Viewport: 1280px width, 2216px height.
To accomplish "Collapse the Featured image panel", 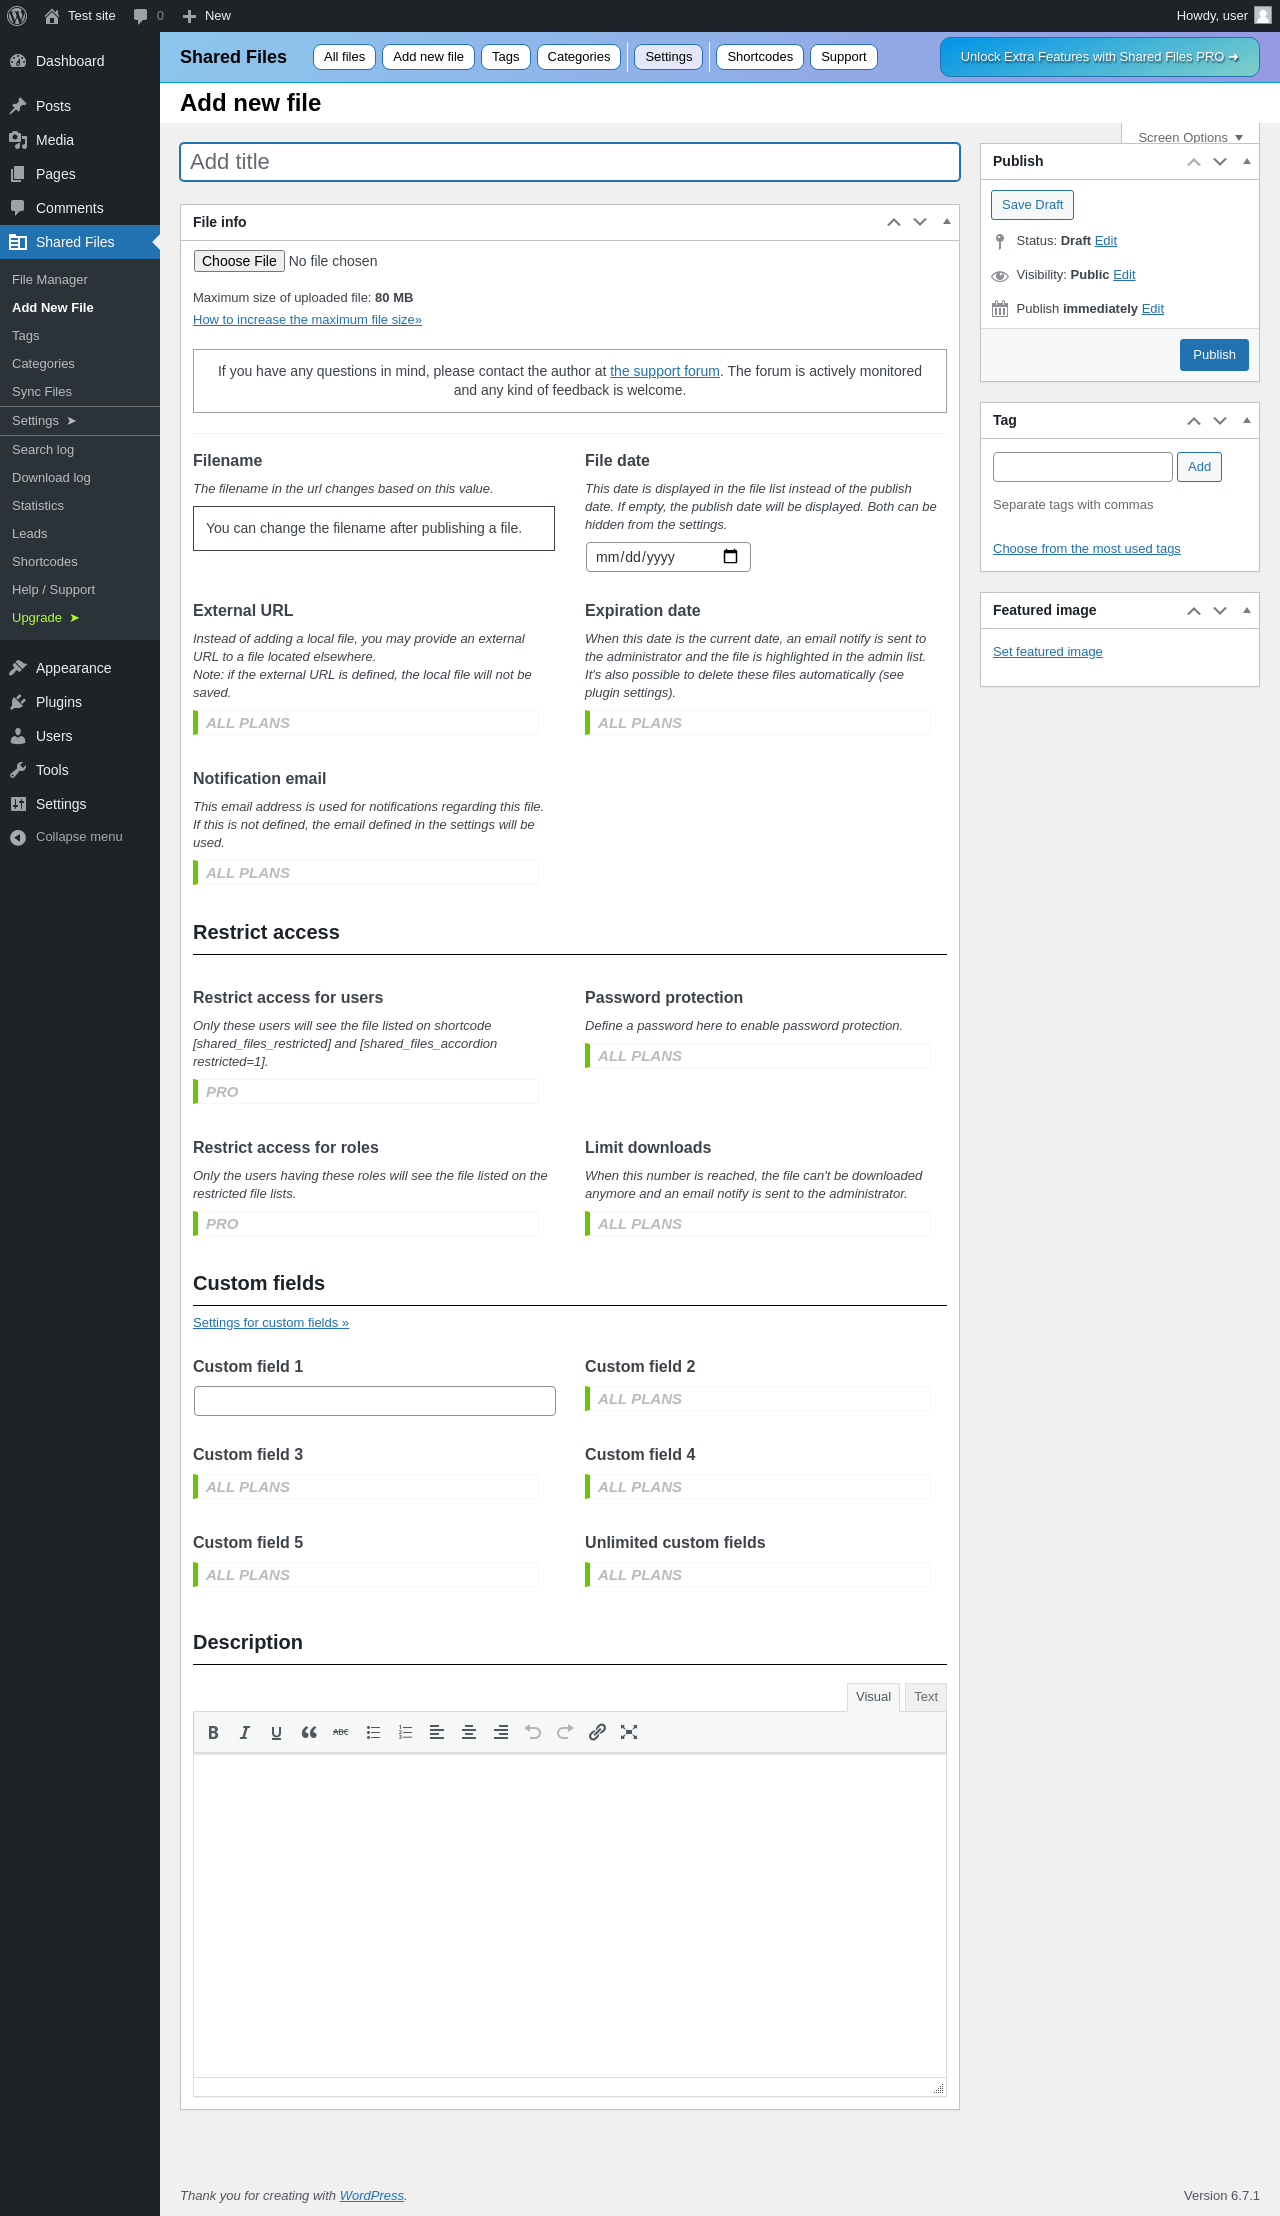I will [x=1246, y=610].
